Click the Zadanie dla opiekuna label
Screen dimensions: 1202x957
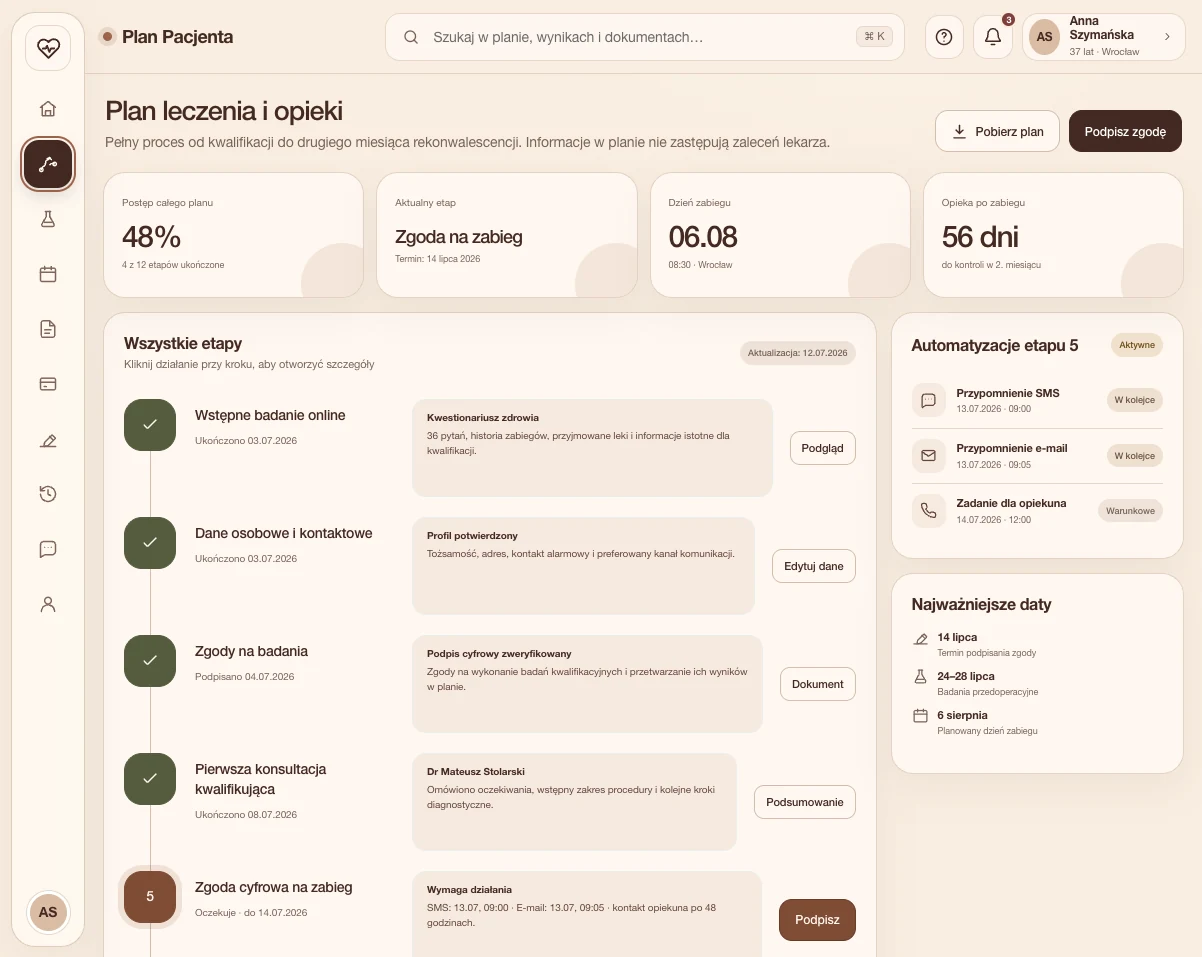pos(1011,503)
